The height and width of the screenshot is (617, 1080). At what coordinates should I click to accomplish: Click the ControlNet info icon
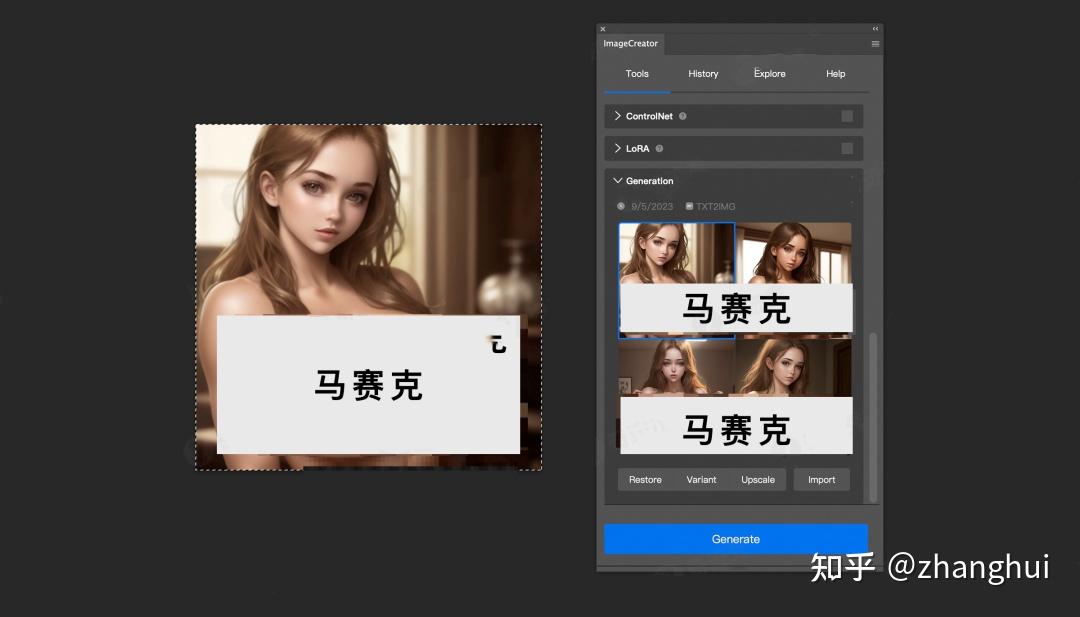[x=685, y=116]
